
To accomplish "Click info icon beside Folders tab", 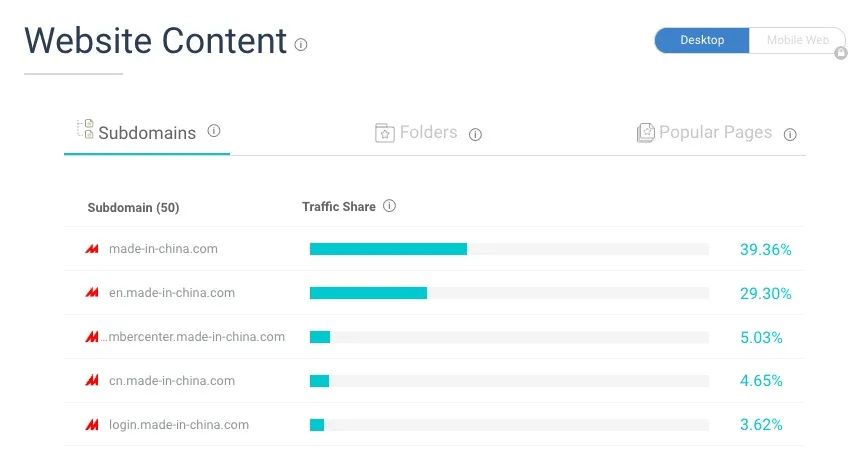I will (476, 134).
